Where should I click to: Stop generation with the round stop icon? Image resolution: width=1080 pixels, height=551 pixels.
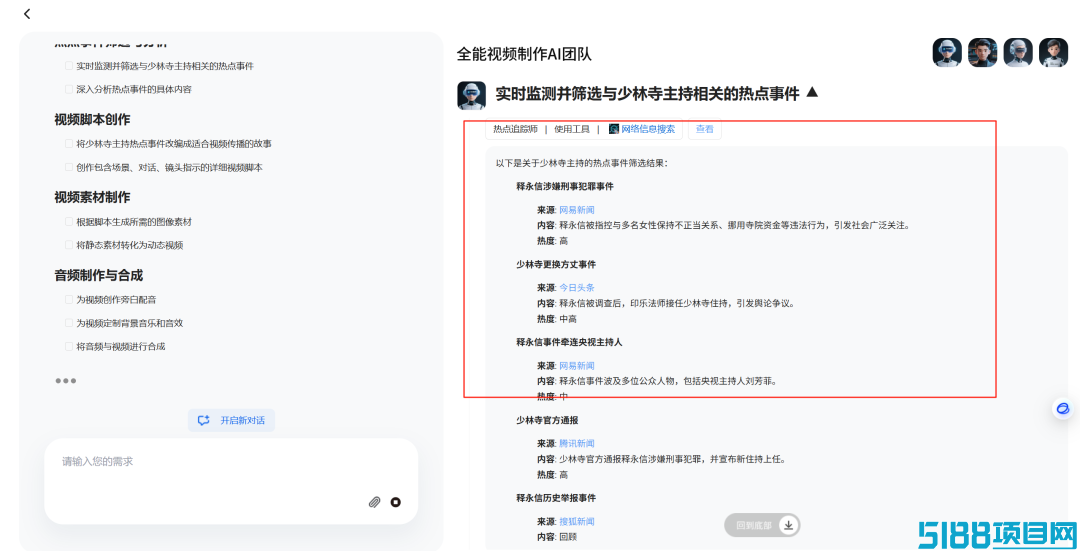pos(395,502)
